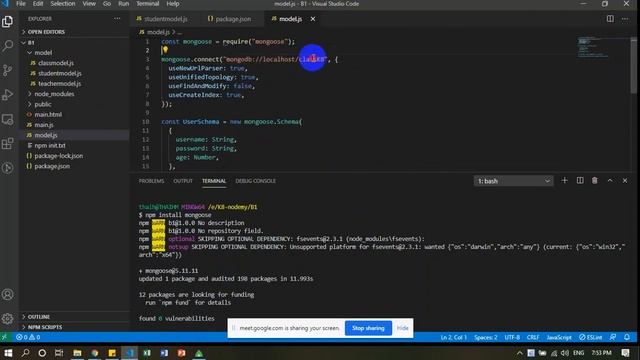This screenshot has height=360, width=640.
Task: Switch to the Problems panel tab
Action: [151, 181]
